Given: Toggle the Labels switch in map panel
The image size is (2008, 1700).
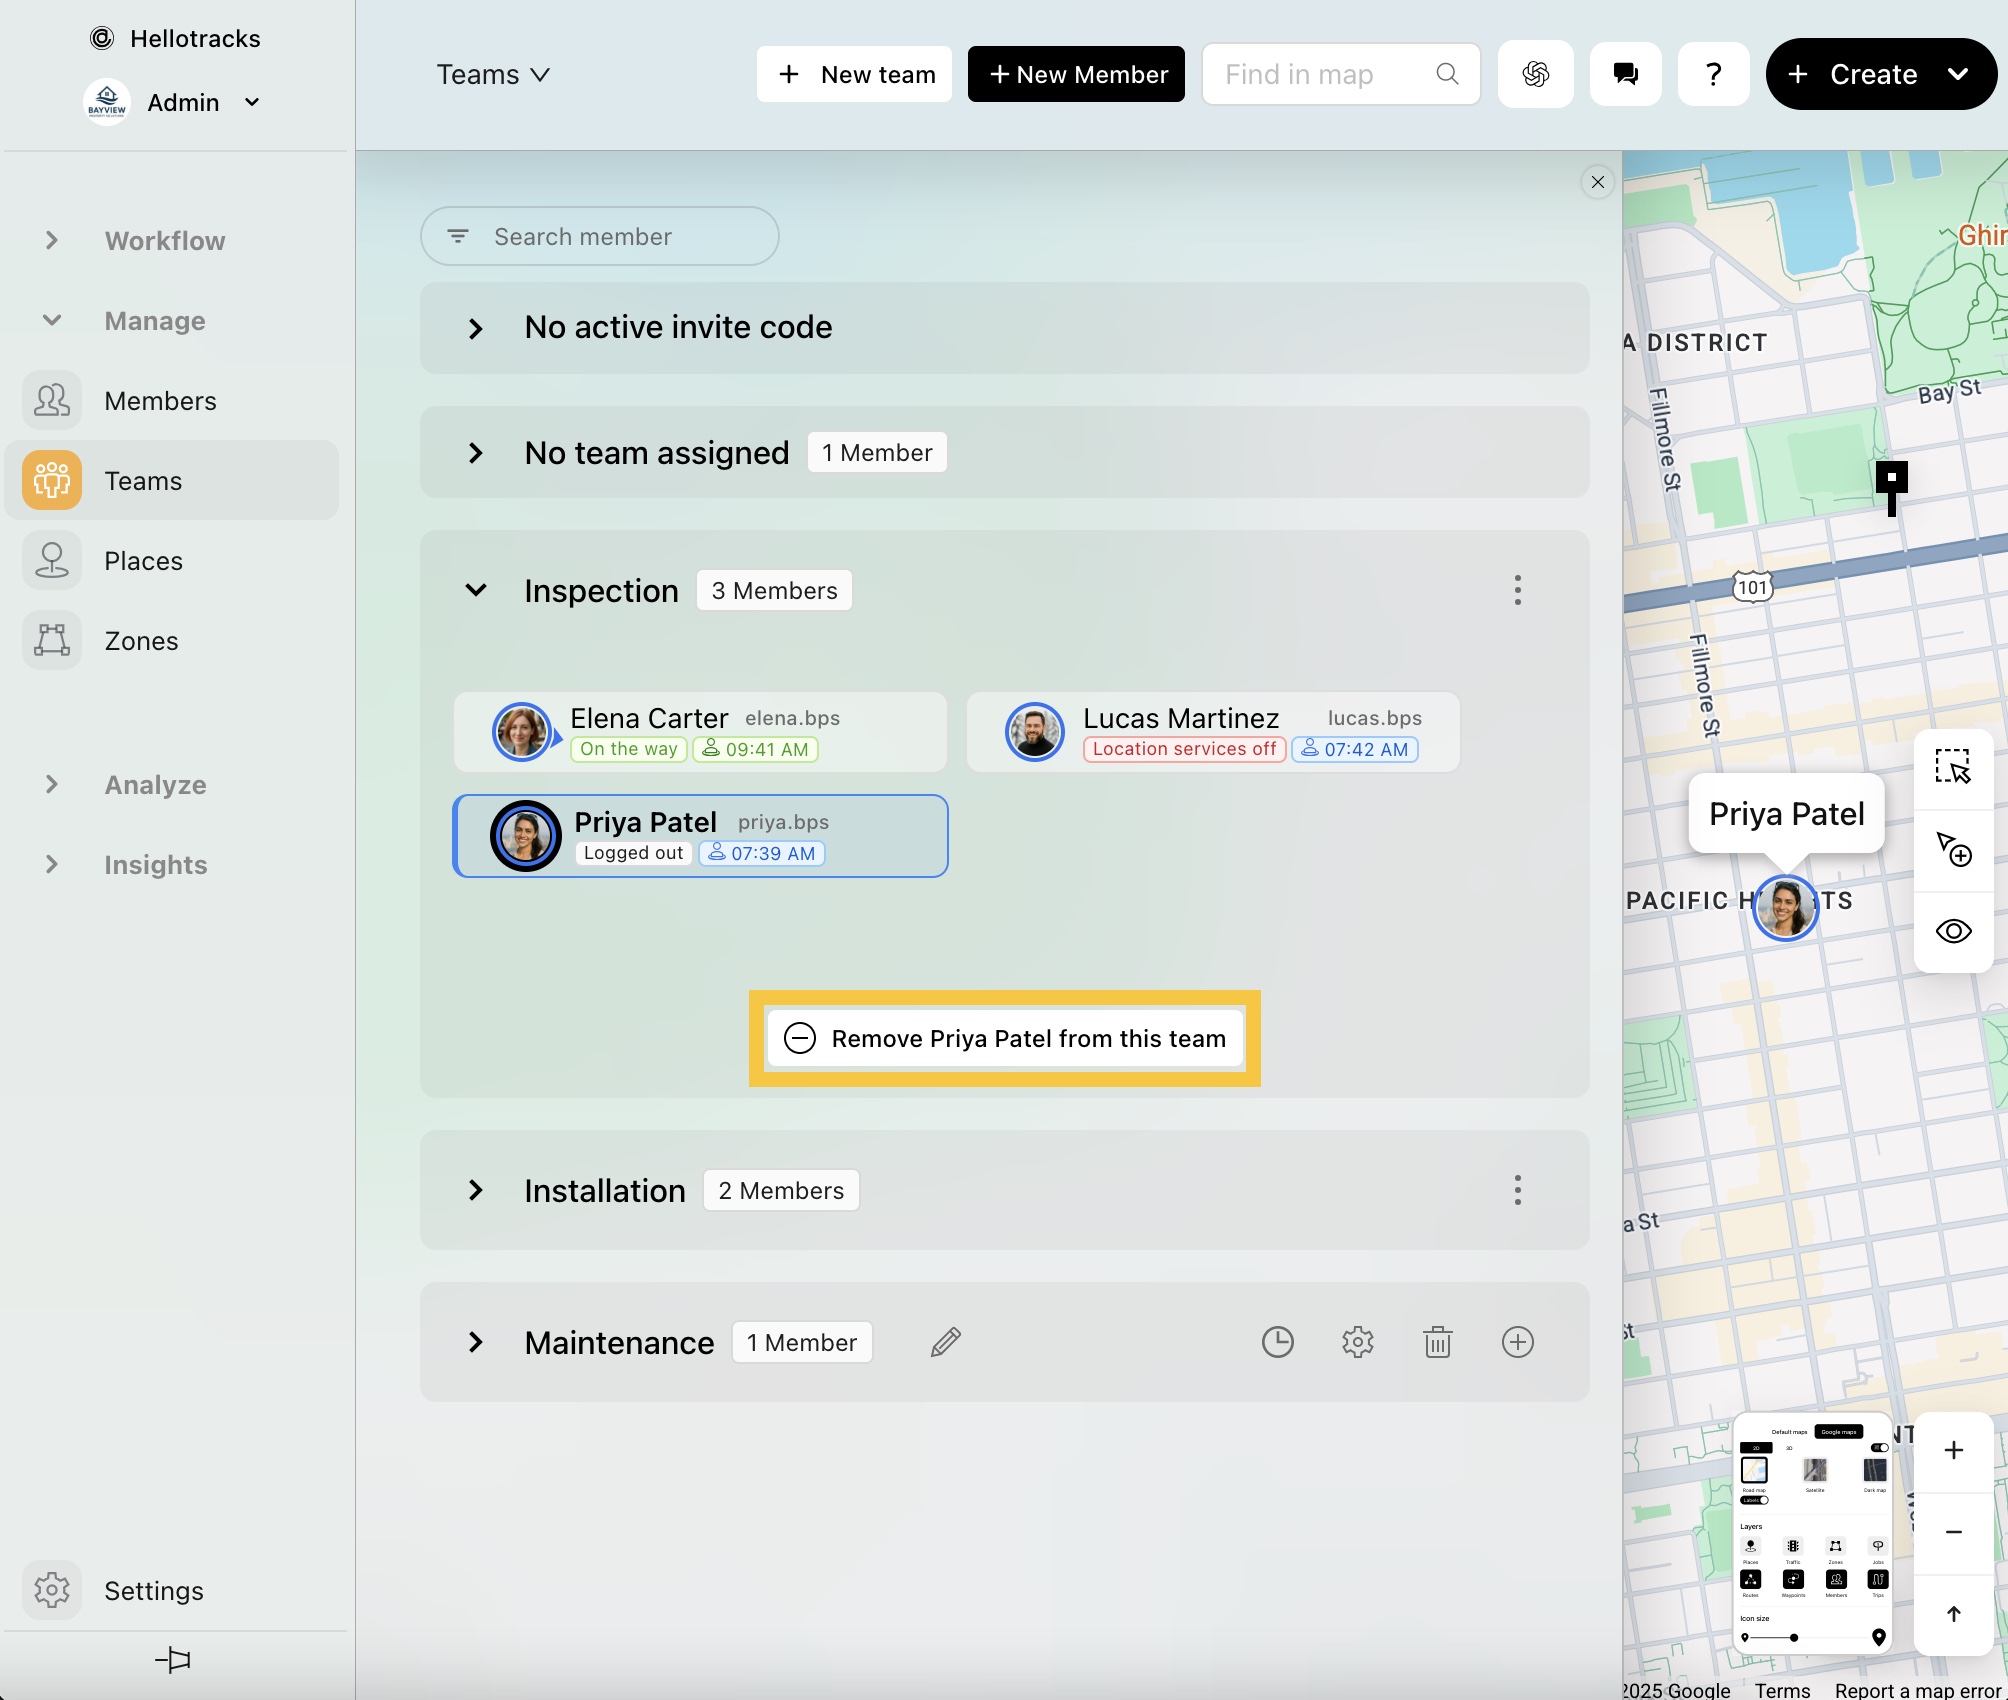Looking at the screenshot, I should [1755, 1500].
